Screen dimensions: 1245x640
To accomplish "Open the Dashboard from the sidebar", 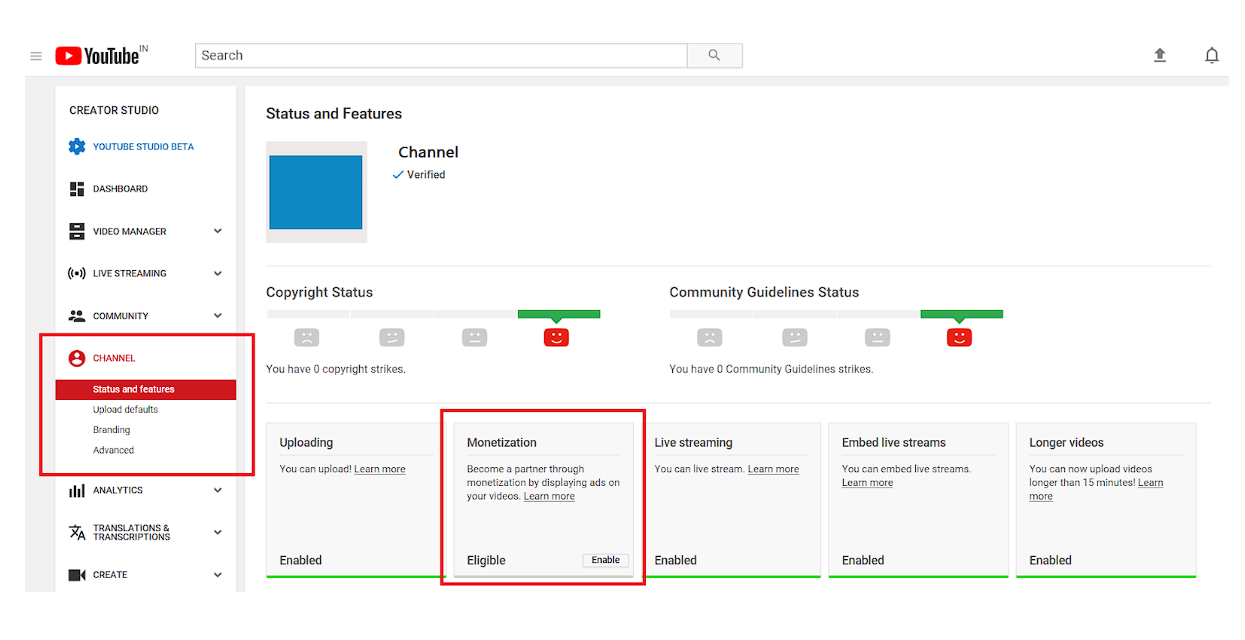I will tap(78, 188).
